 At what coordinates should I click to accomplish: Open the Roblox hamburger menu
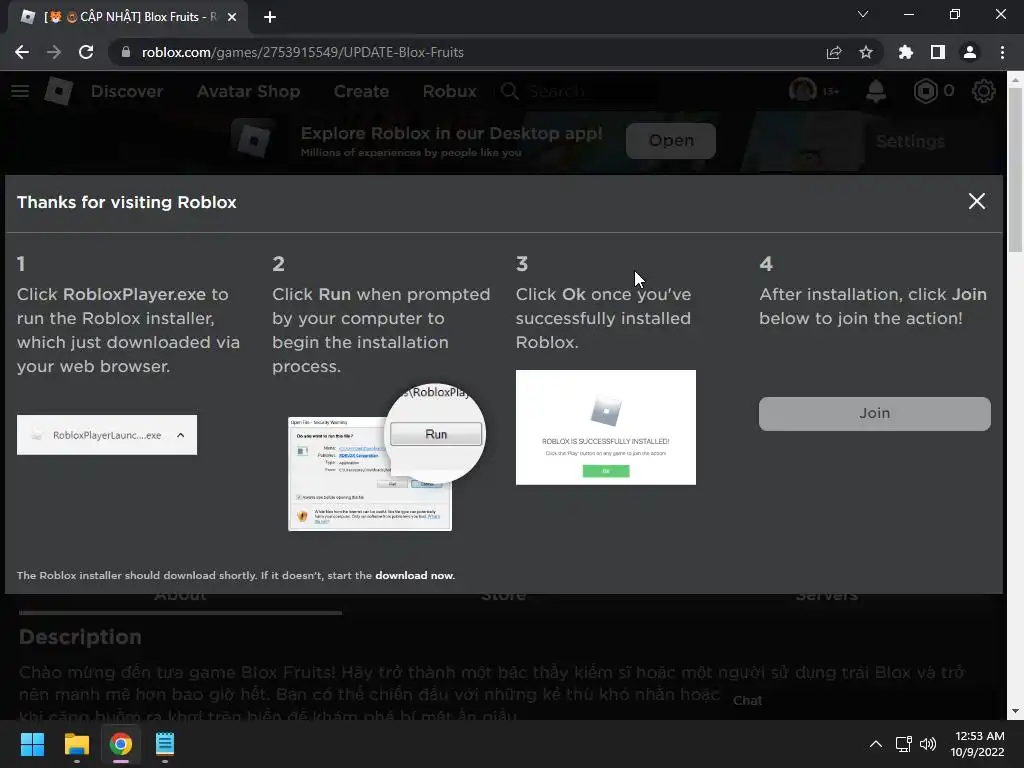click(20, 91)
